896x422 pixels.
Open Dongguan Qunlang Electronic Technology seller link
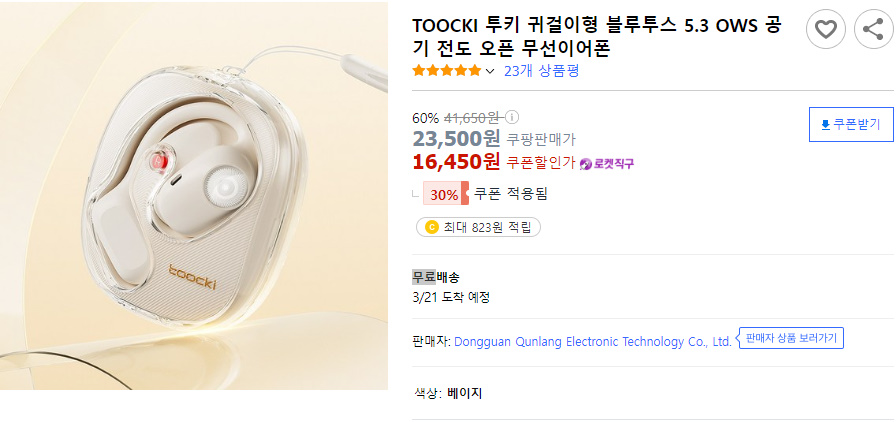click(593, 342)
